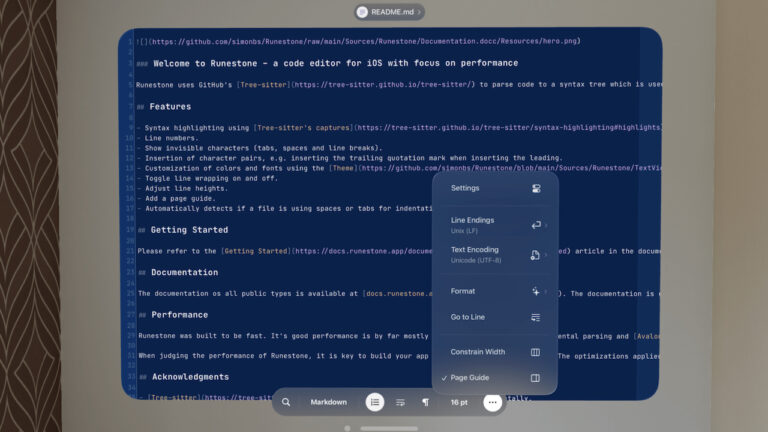Click the Constrain Width columns icon
Image resolution: width=768 pixels, height=432 pixels.
(x=535, y=352)
